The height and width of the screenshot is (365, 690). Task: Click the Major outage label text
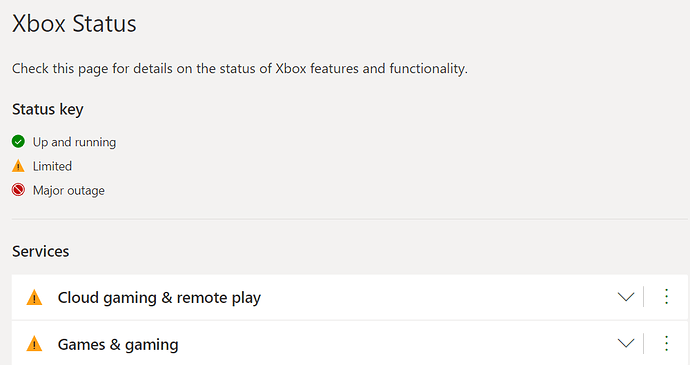pyautogui.click(x=69, y=191)
